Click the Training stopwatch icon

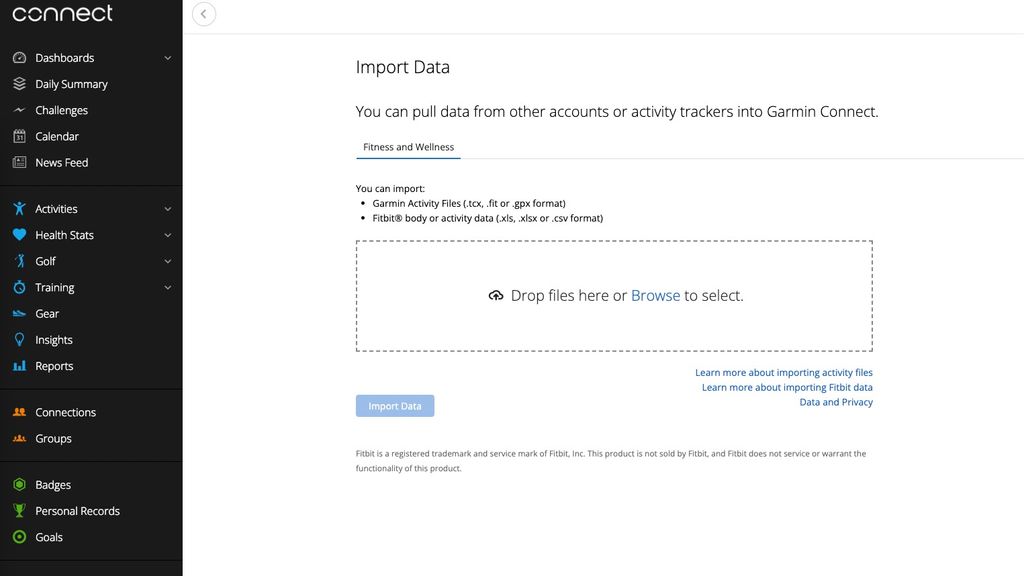19,287
